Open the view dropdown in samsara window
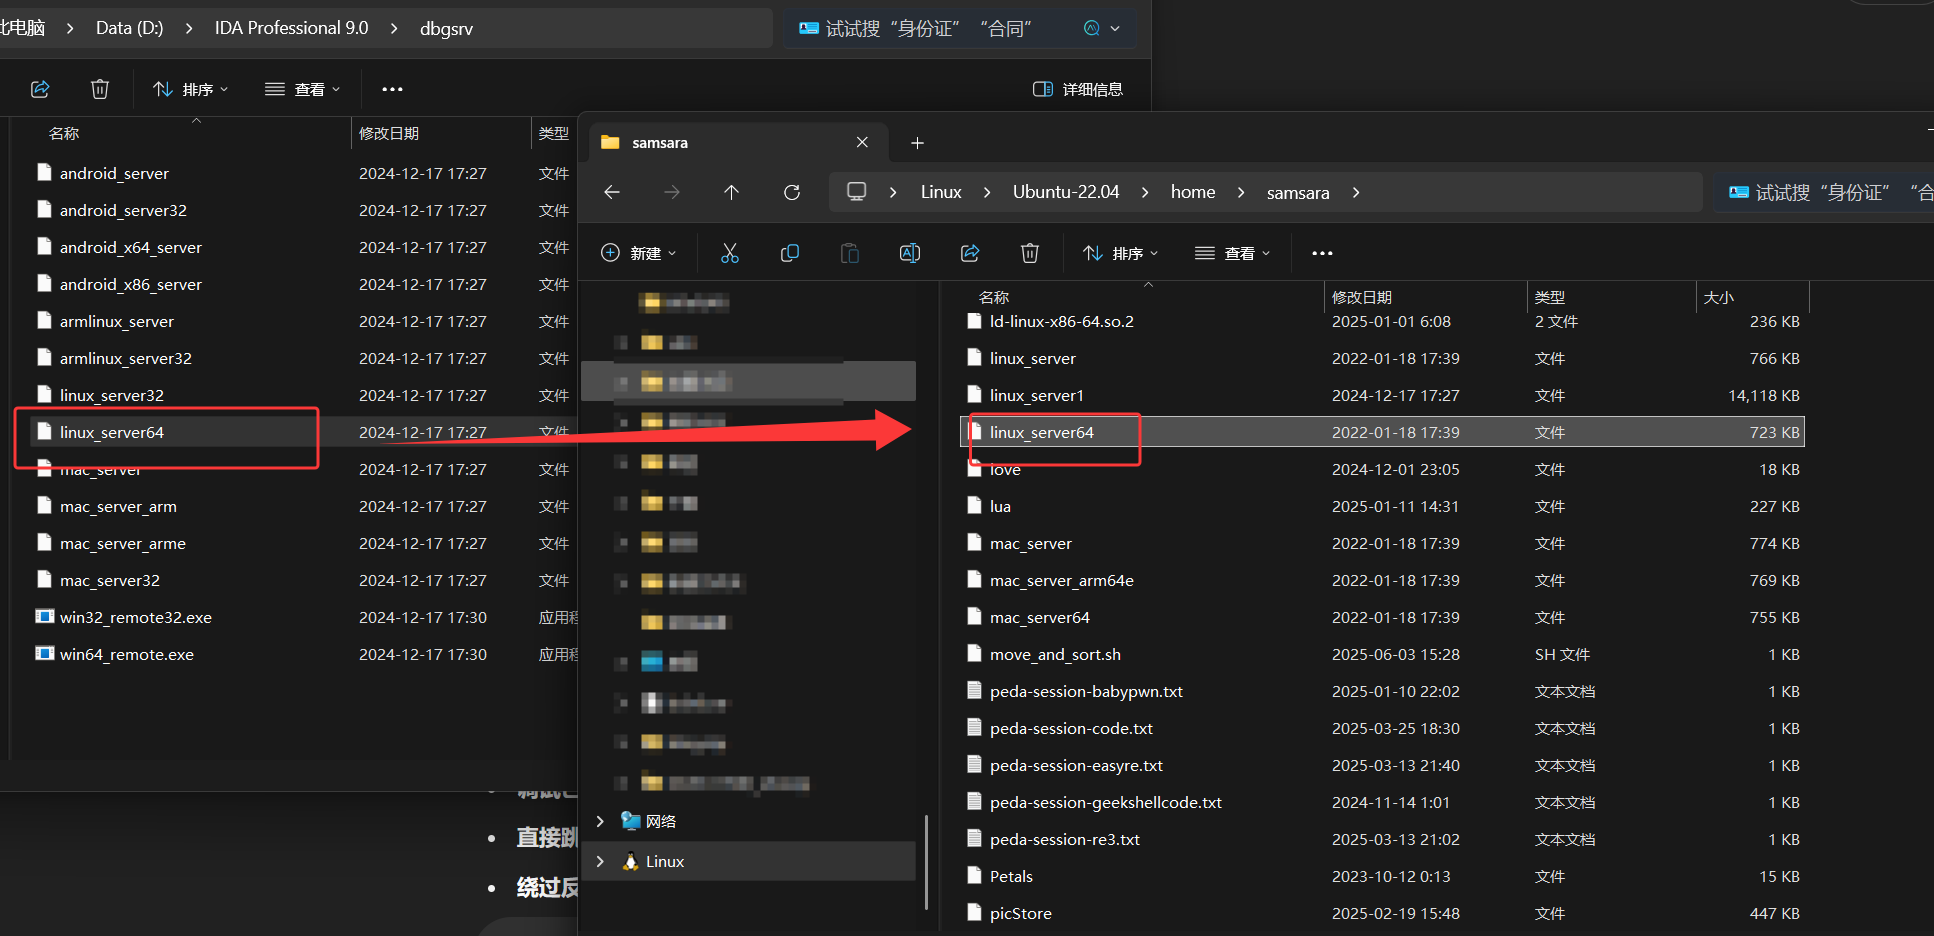The height and width of the screenshot is (936, 1934). tap(1233, 253)
